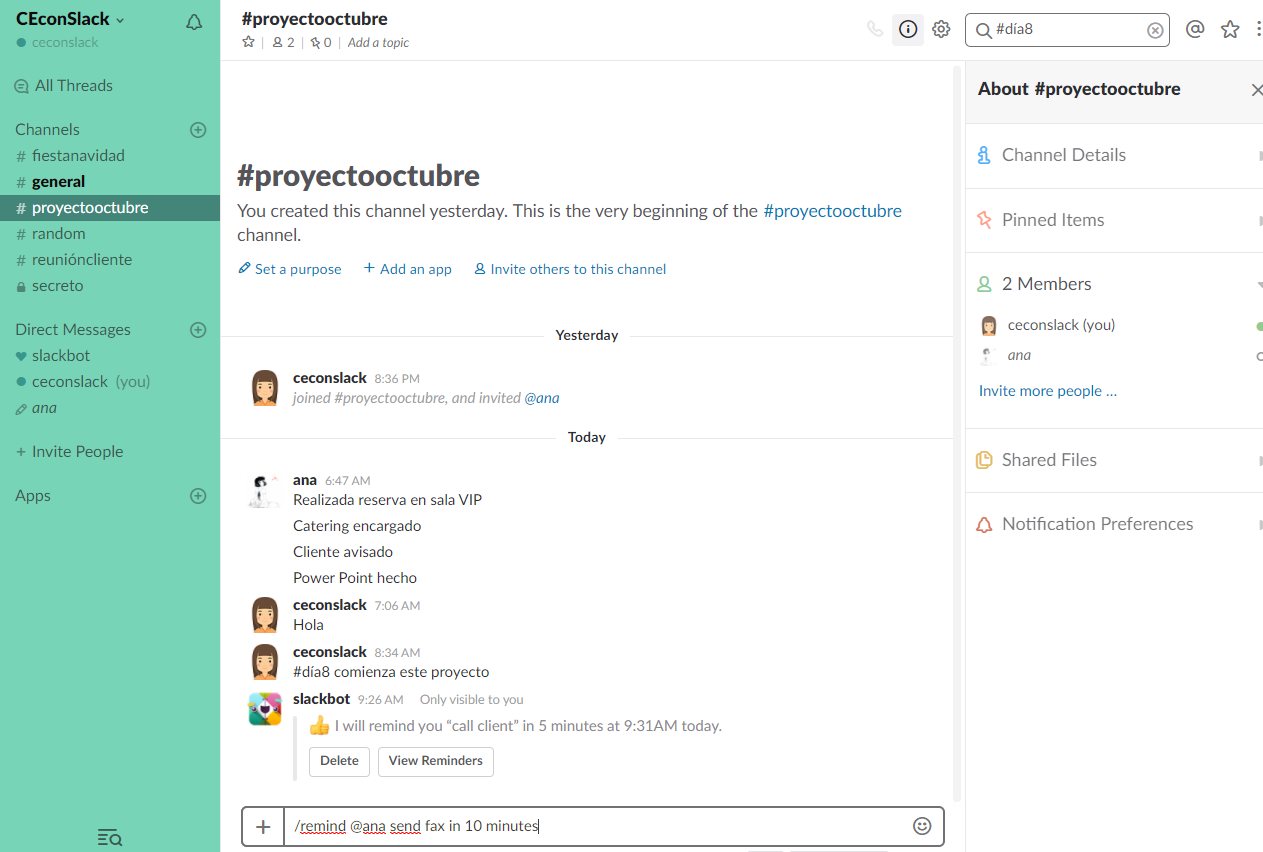Viewport: 1263px width, 852px height.
Task: Open the quick switcher icon at sidebar bottom
Action: tap(109, 837)
